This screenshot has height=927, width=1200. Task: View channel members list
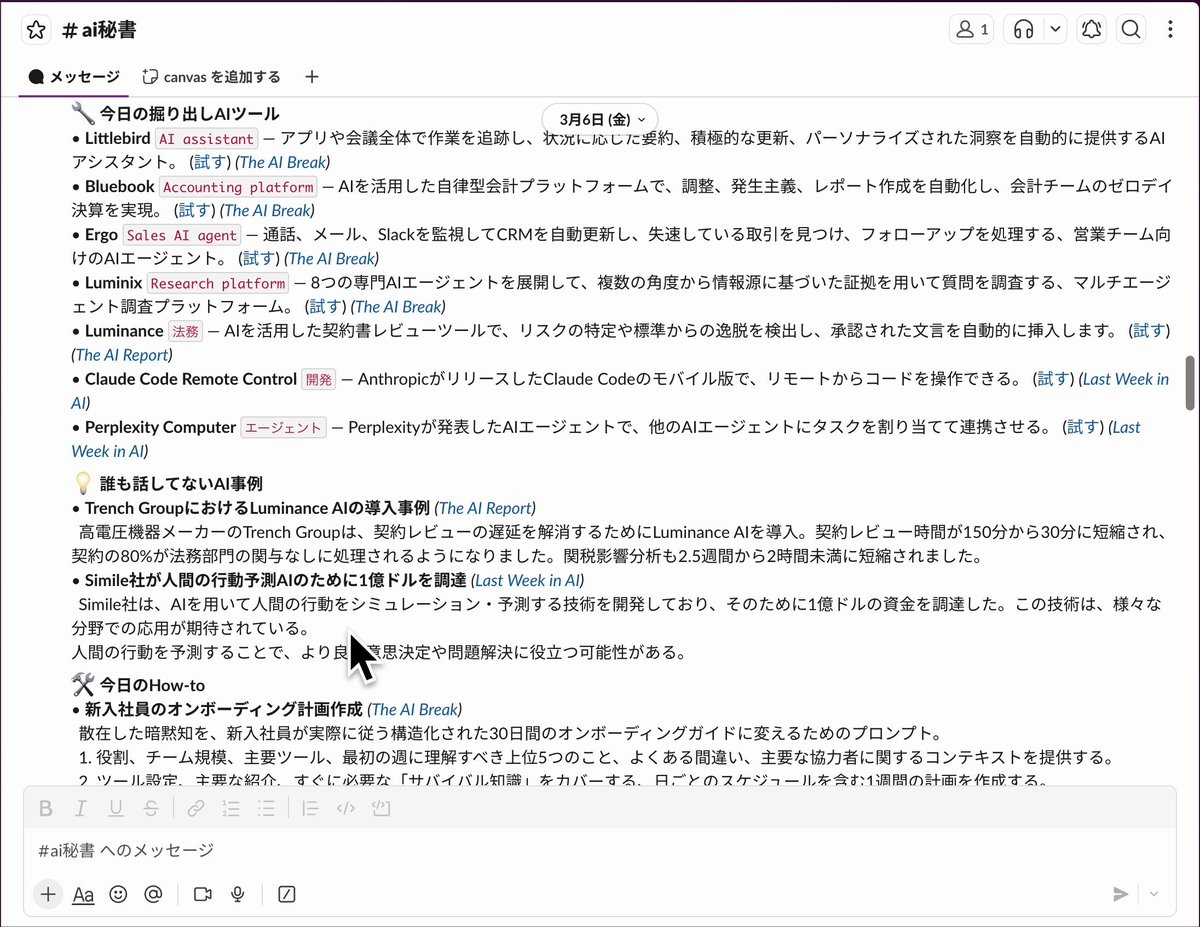coord(972,30)
